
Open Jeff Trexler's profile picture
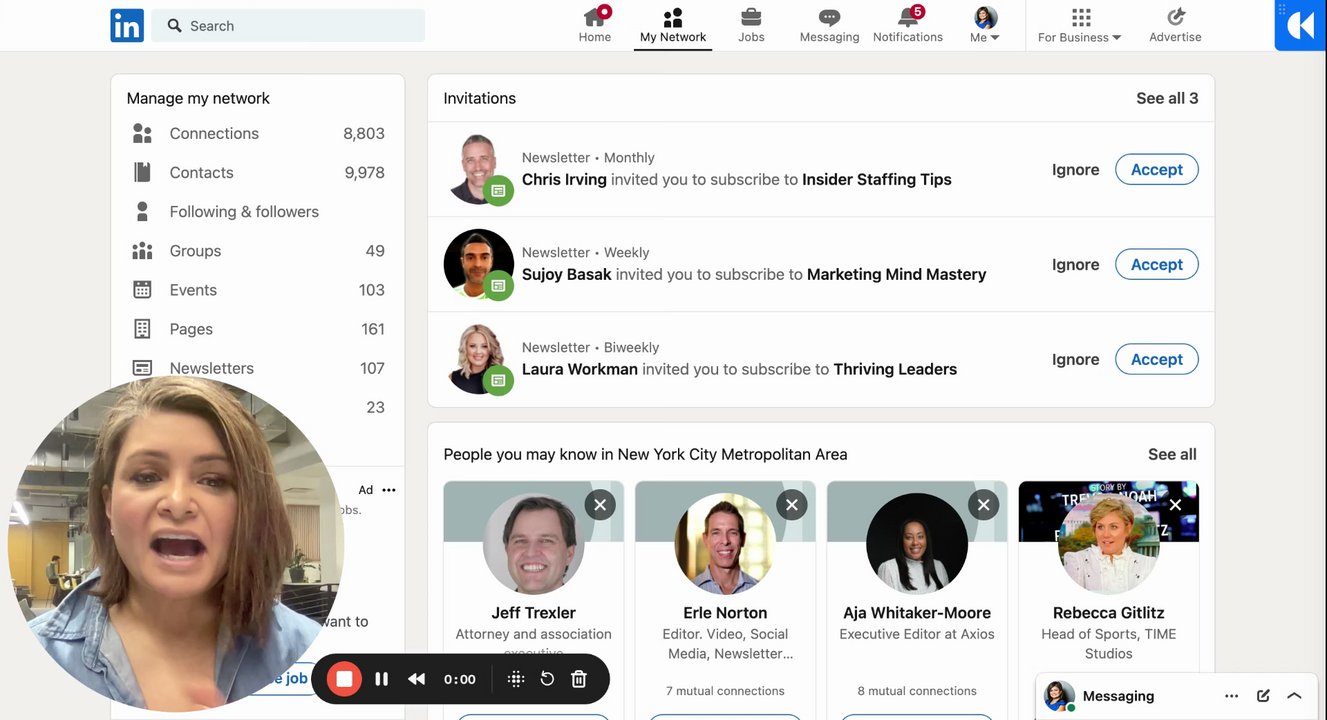[534, 544]
